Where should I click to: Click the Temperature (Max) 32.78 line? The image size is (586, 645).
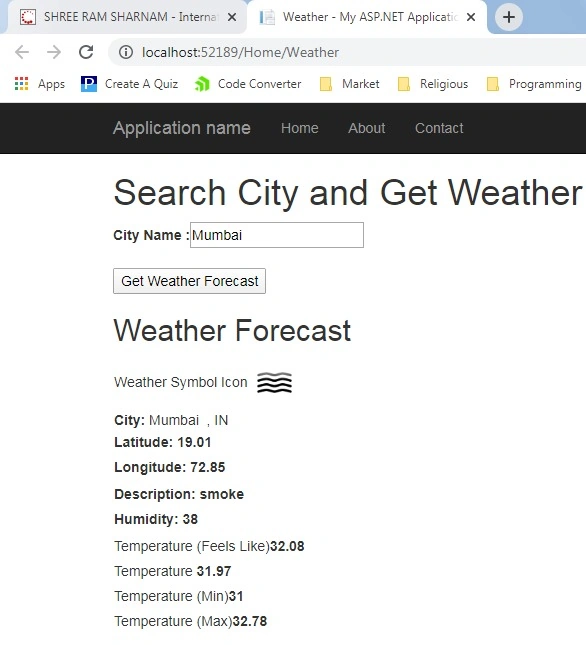pos(191,621)
